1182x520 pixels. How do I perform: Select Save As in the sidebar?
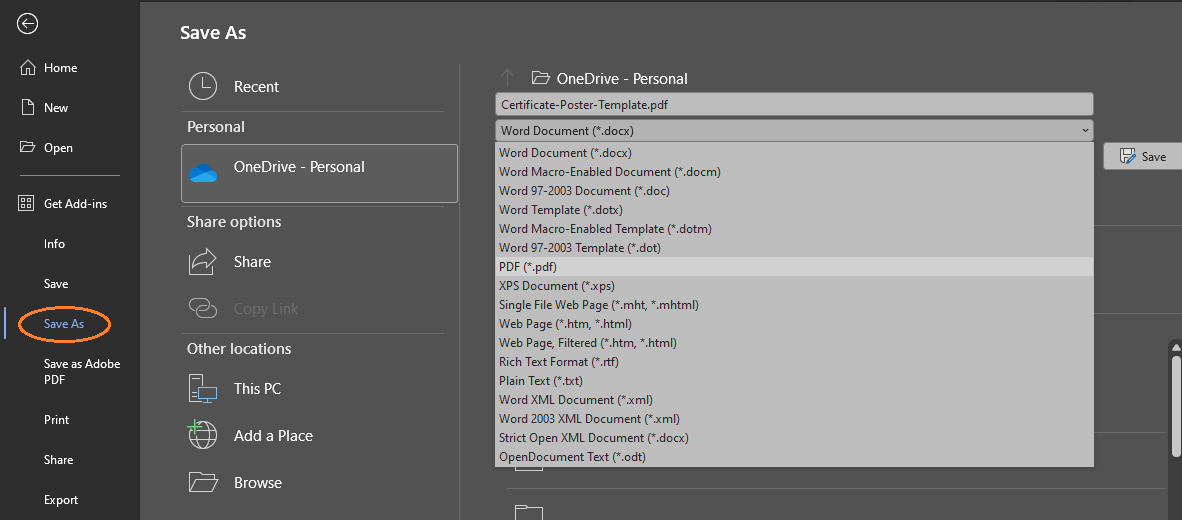click(64, 324)
